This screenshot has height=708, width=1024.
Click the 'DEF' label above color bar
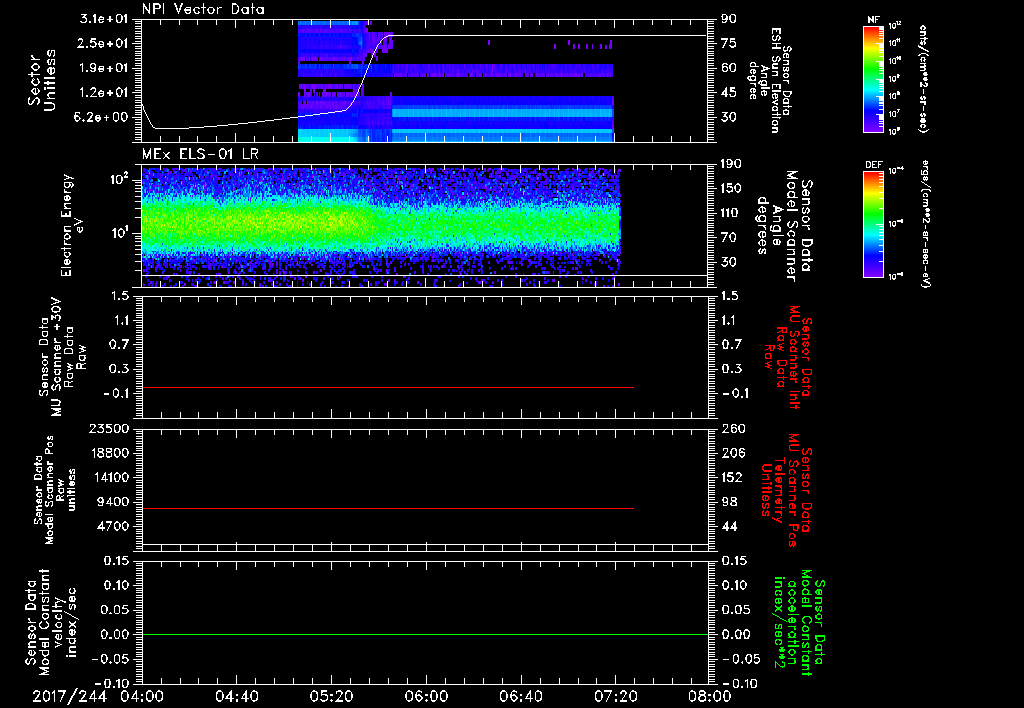pyautogui.click(x=874, y=165)
